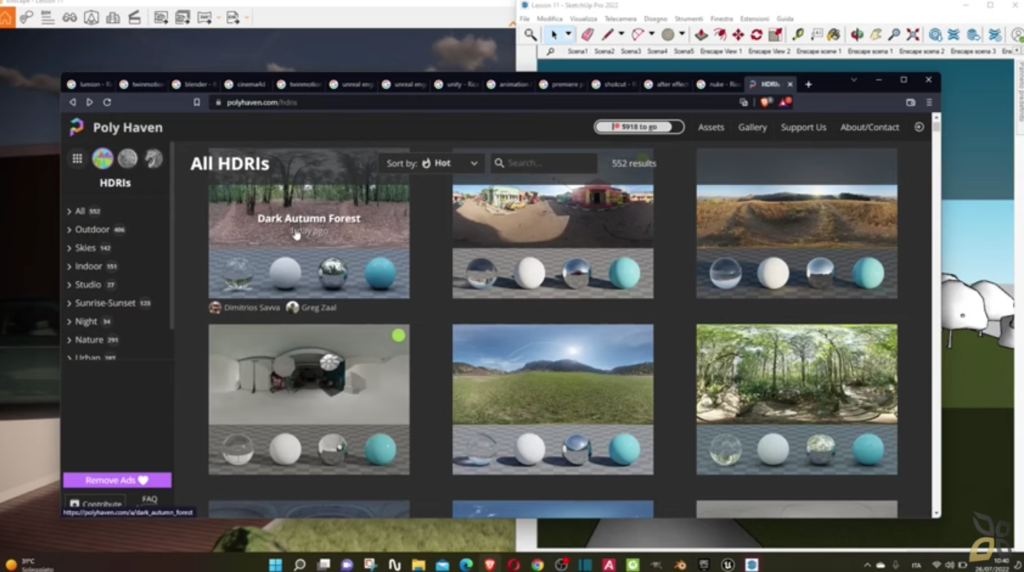1024x572 pixels.
Task: Activate the SketchUp Tape Measure tool
Action: [798, 35]
